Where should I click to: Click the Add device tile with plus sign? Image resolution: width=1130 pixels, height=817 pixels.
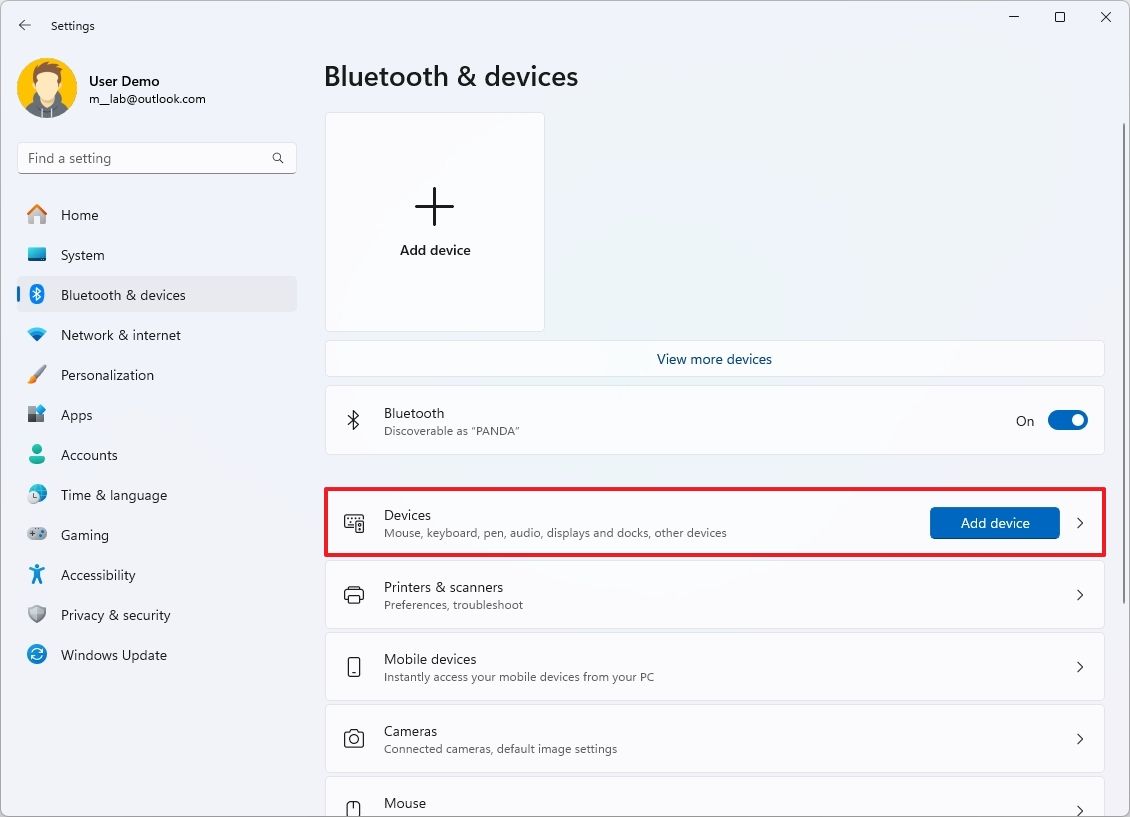pyautogui.click(x=434, y=220)
